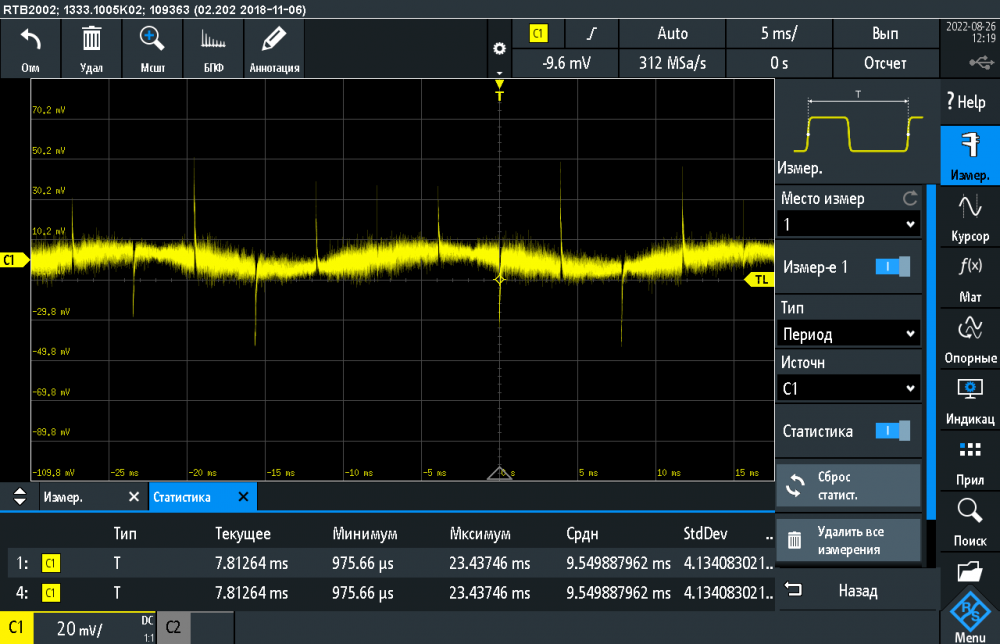Screen dimensions: 1000x644
Task: Toggle the Измер-е 1 measurement switch
Action: (x=892, y=267)
